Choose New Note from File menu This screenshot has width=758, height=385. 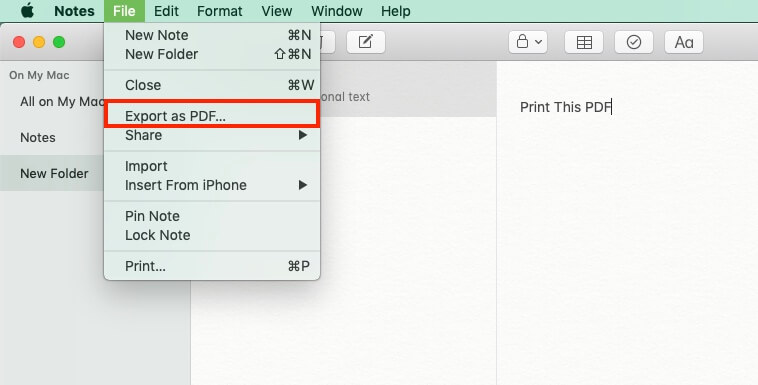pos(212,35)
